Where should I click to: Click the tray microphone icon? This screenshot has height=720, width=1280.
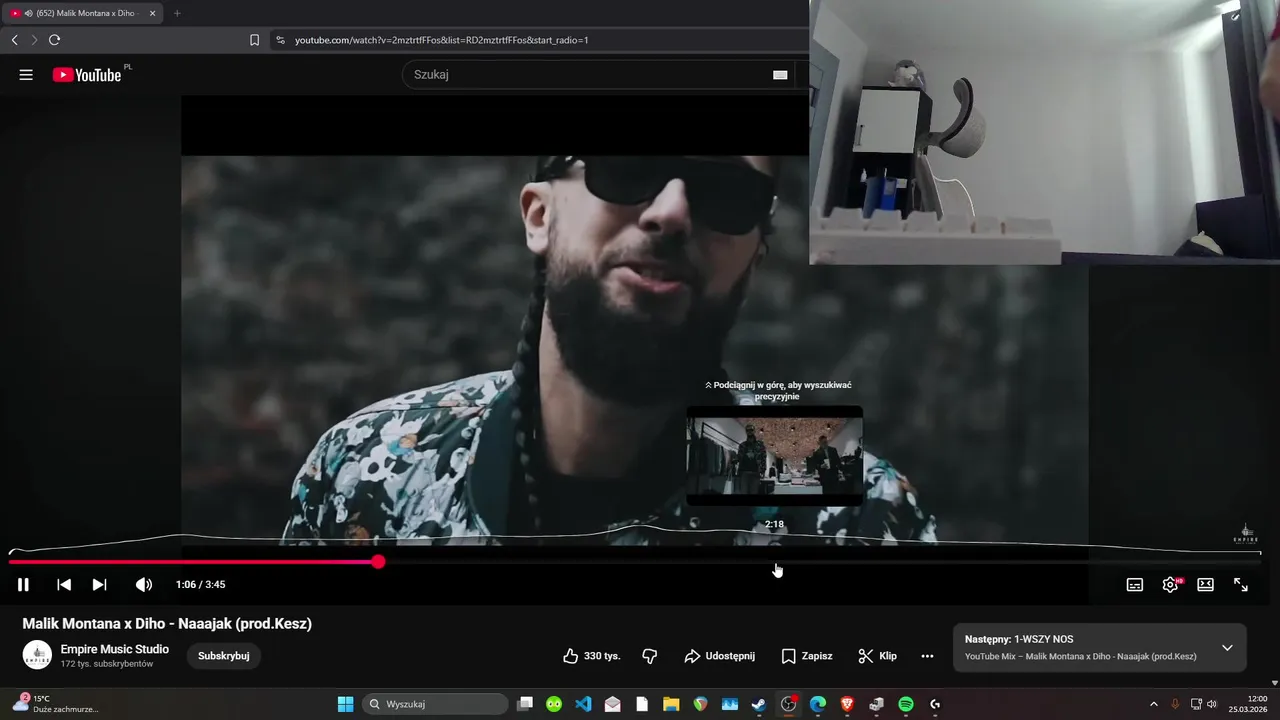coord(1175,704)
